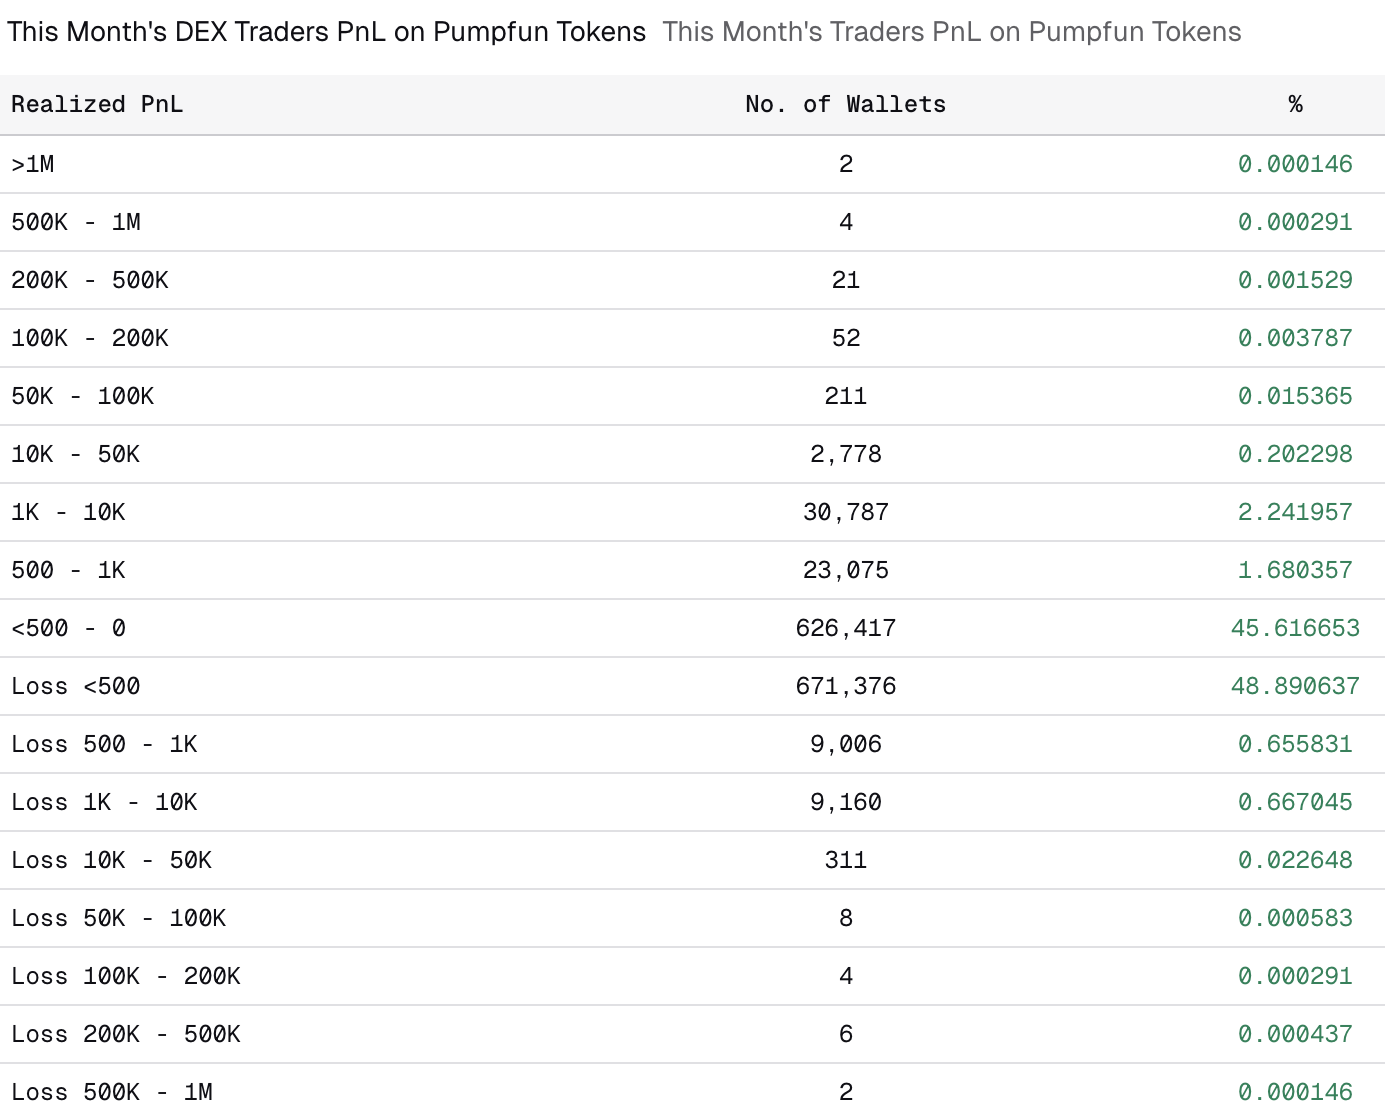Image resolution: width=1385 pixels, height=1109 pixels.
Task: Click the '%' column header
Action: [x=1295, y=105]
